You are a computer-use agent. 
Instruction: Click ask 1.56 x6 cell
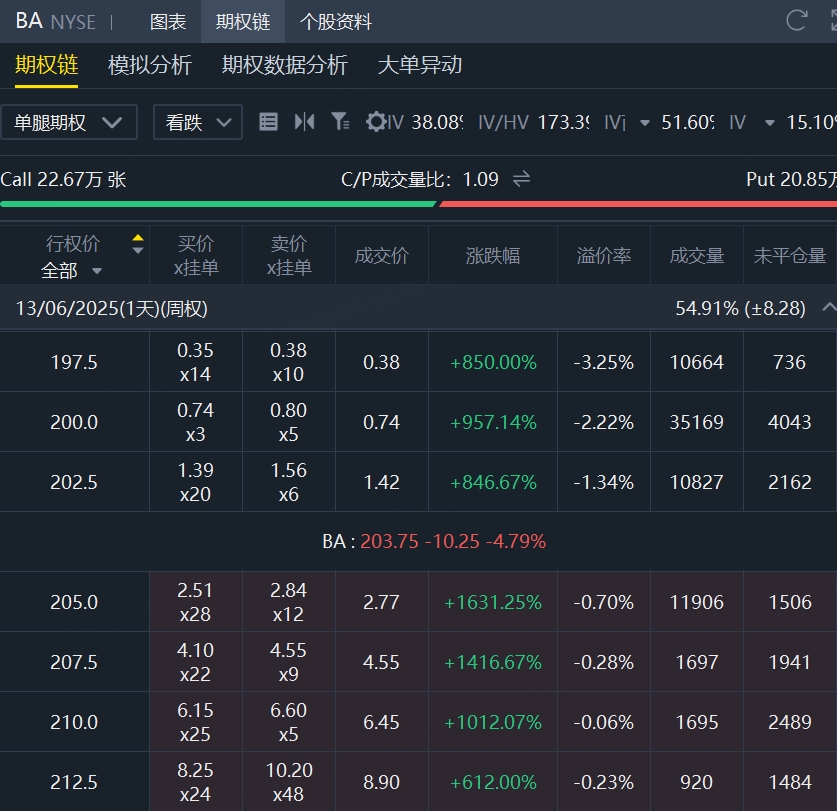289,482
